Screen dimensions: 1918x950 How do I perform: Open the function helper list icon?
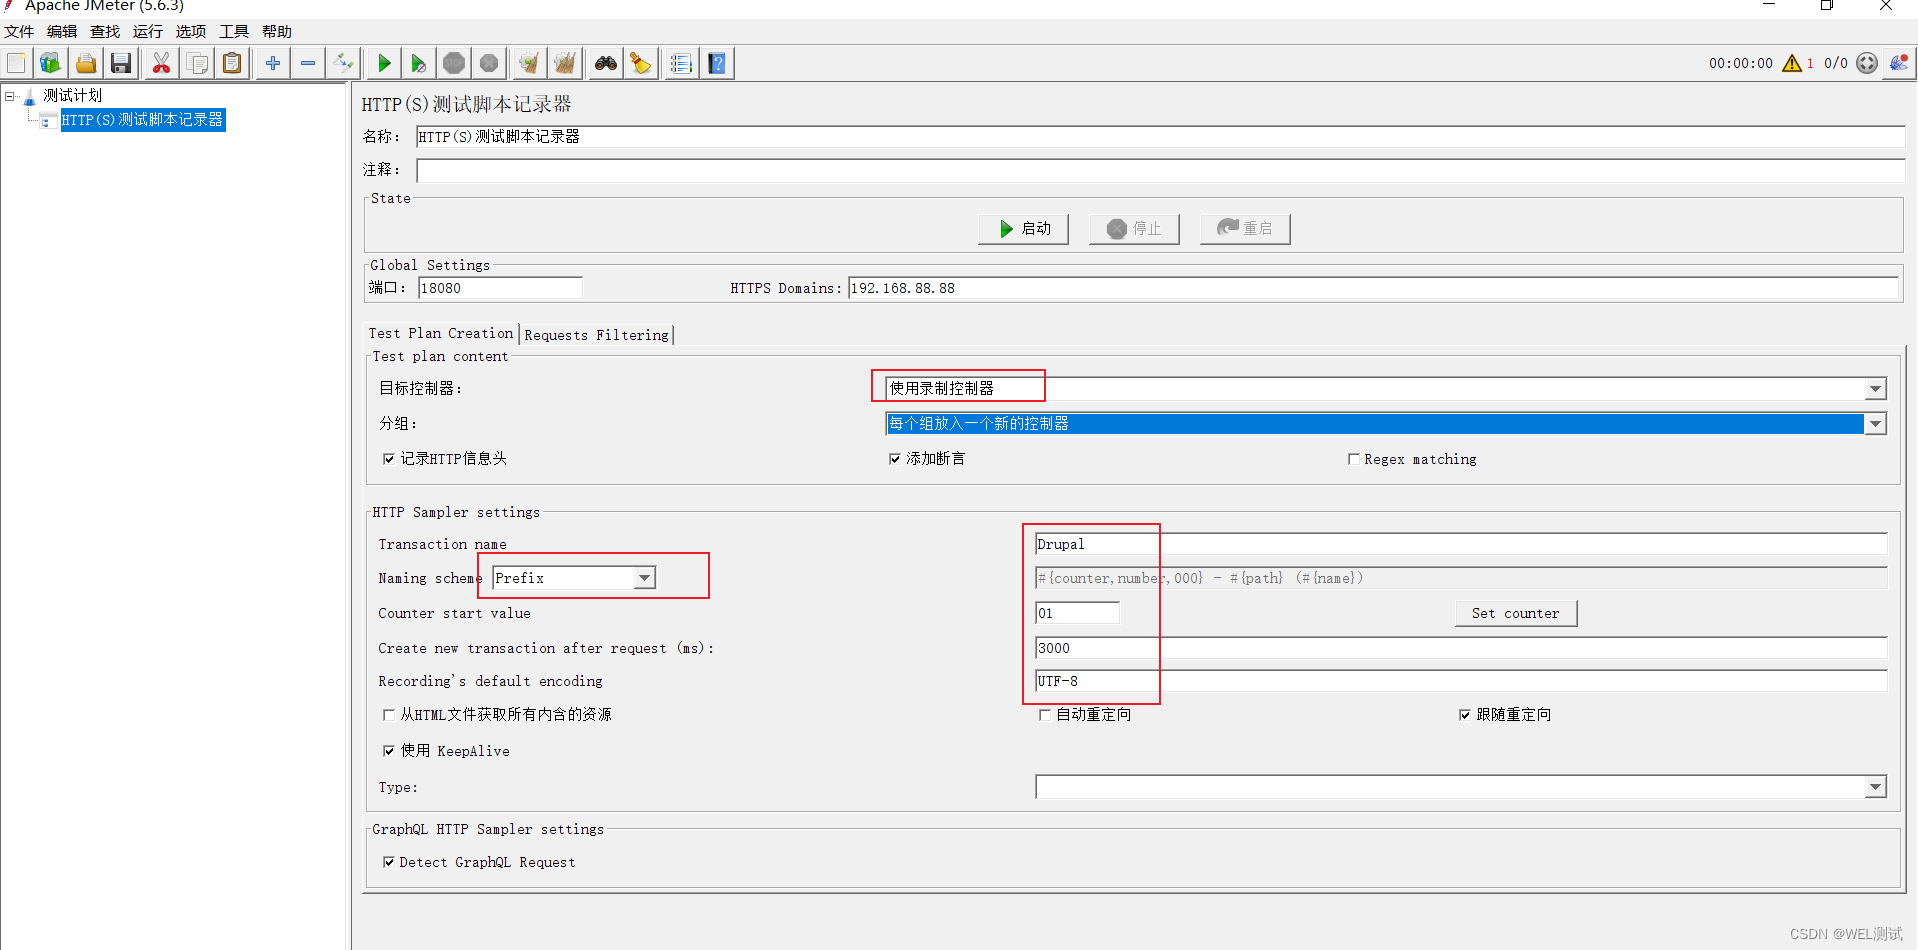click(681, 64)
